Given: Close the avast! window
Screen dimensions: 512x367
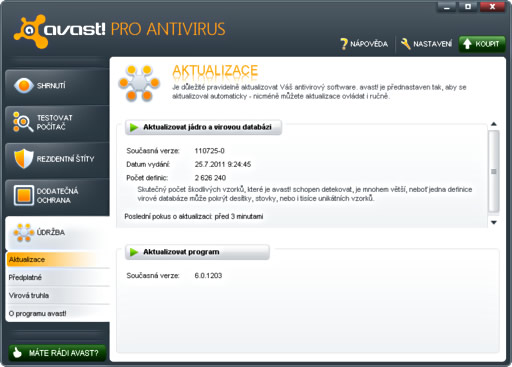Looking at the screenshot, I should click(x=492, y=7).
